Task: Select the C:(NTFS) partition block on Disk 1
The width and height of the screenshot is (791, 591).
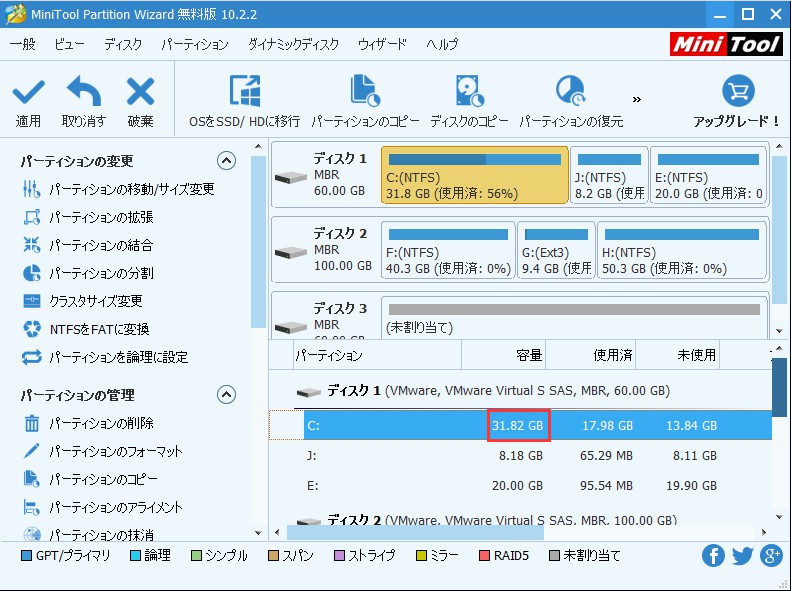Action: 475,175
